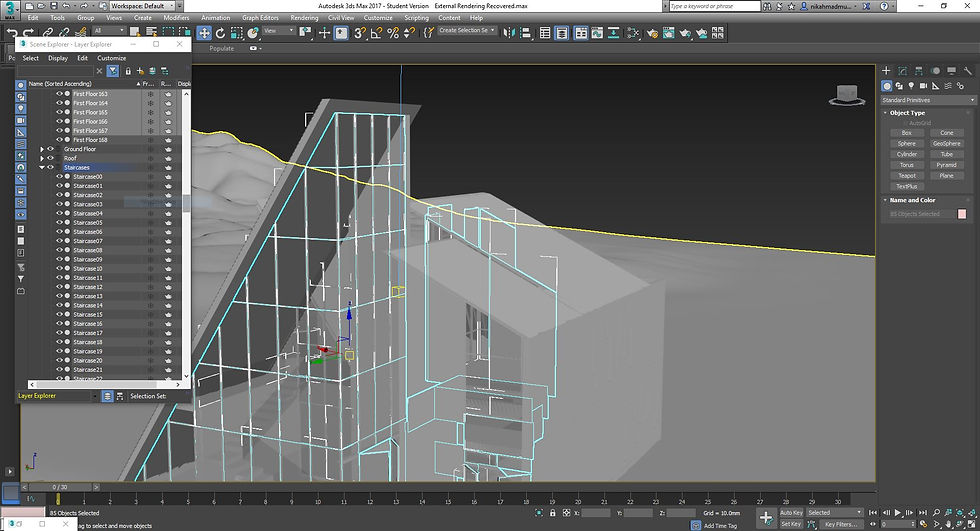Toggle freeze snowflake for First Floor 165

tap(150, 112)
